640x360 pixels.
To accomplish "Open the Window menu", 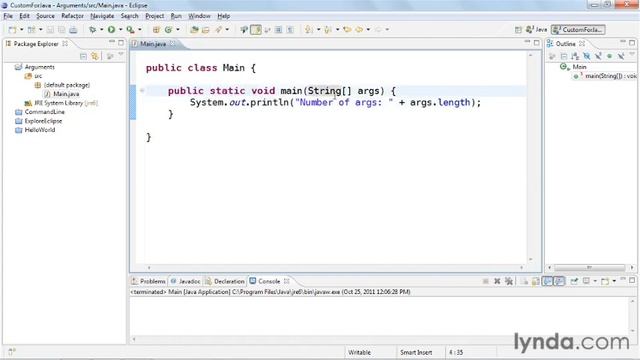I will coord(199,16).
